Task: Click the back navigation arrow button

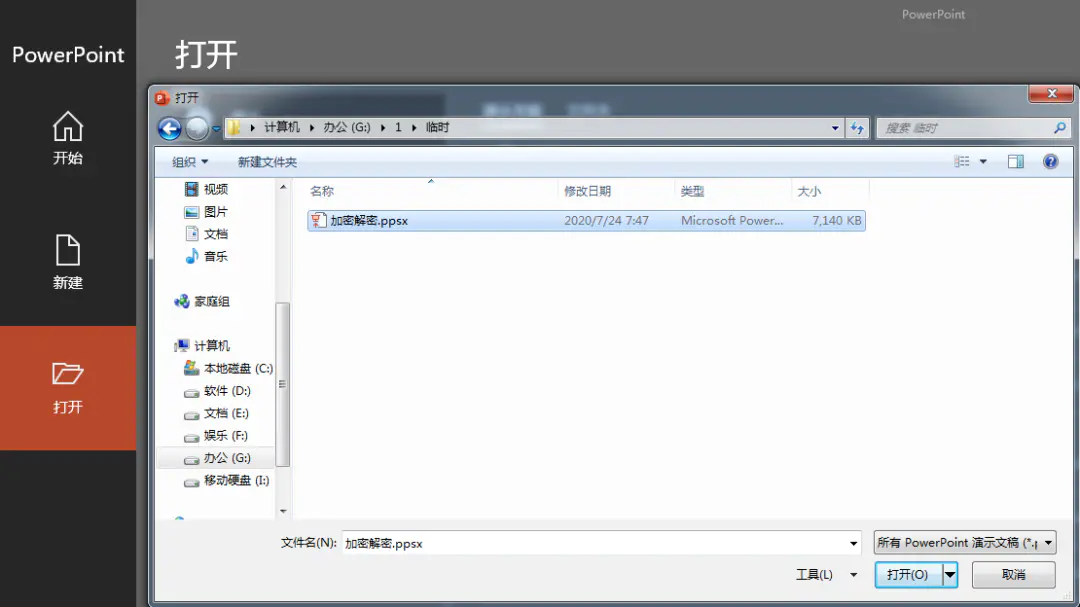Action: (x=169, y=128)
